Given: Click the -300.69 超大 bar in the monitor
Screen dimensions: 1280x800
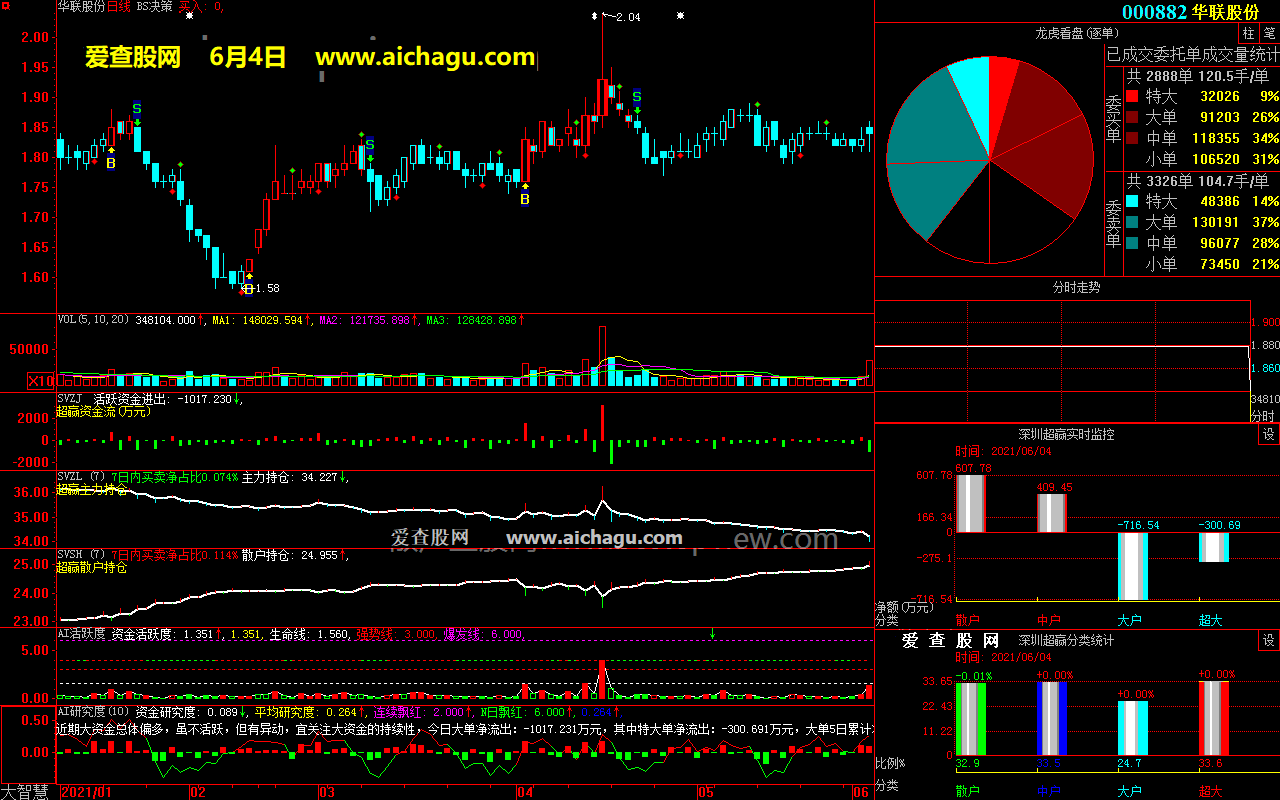Looking at the screenshot, I should [1214, 547].
